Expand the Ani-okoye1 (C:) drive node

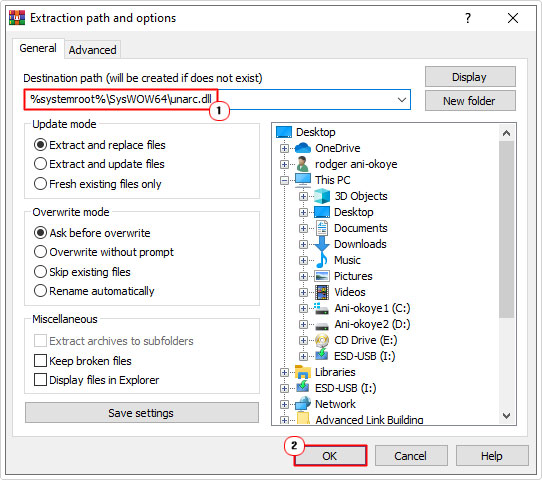pyautogui.click(x=303, y=308)
